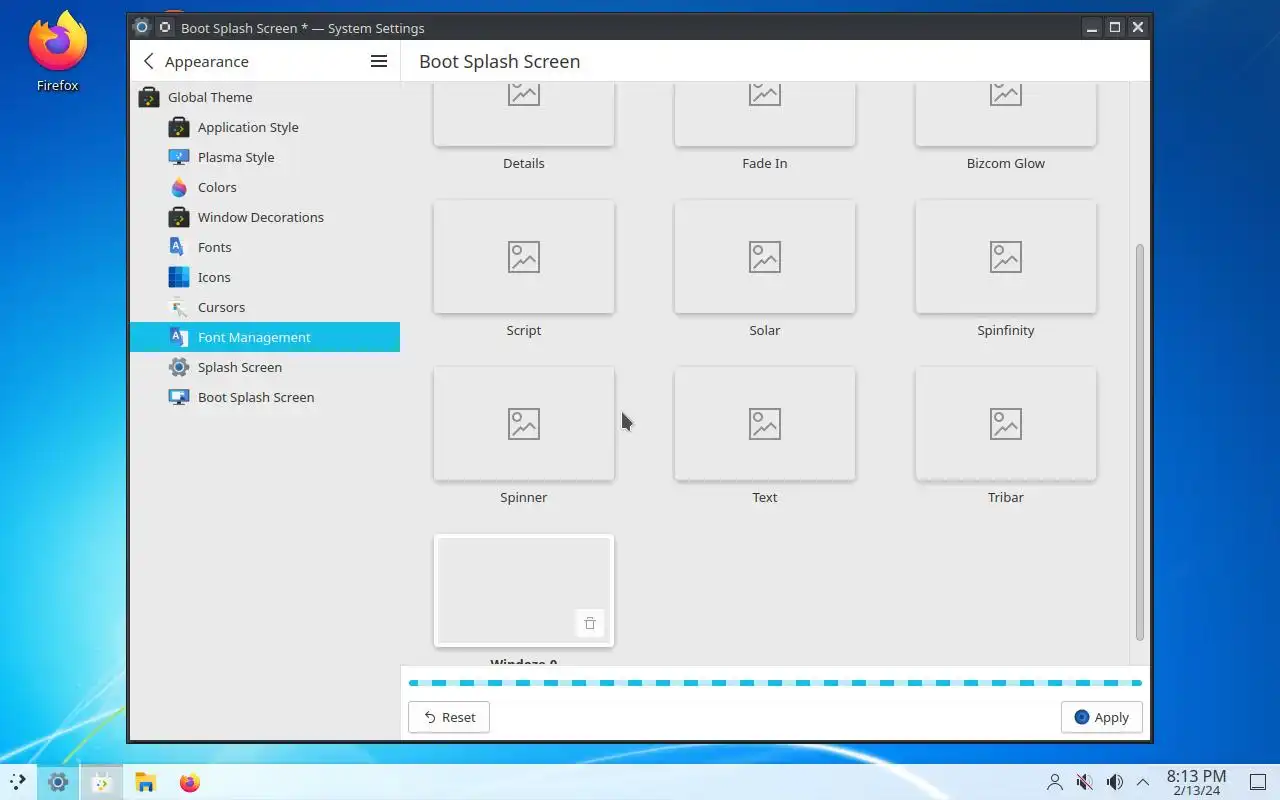
Task: Click the Font Management icon
Action: click(179, 337)
